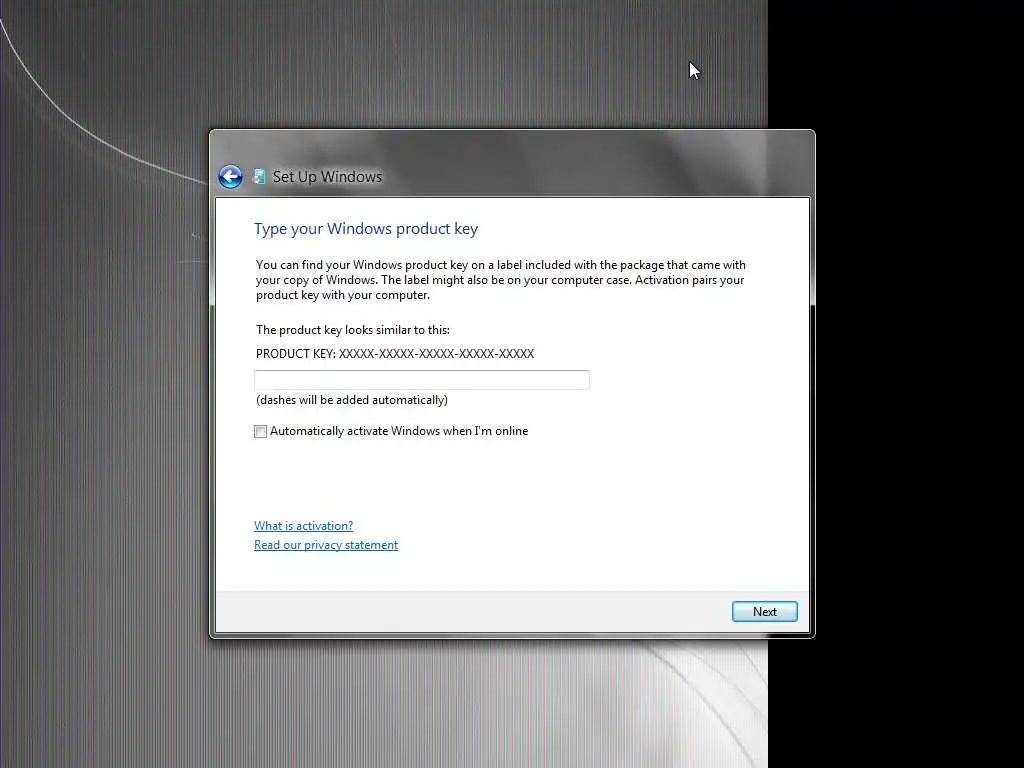Click the dashes will be added automatically note
The height and width of the screenshot is (768, 1024).
[x=352, y=400]
